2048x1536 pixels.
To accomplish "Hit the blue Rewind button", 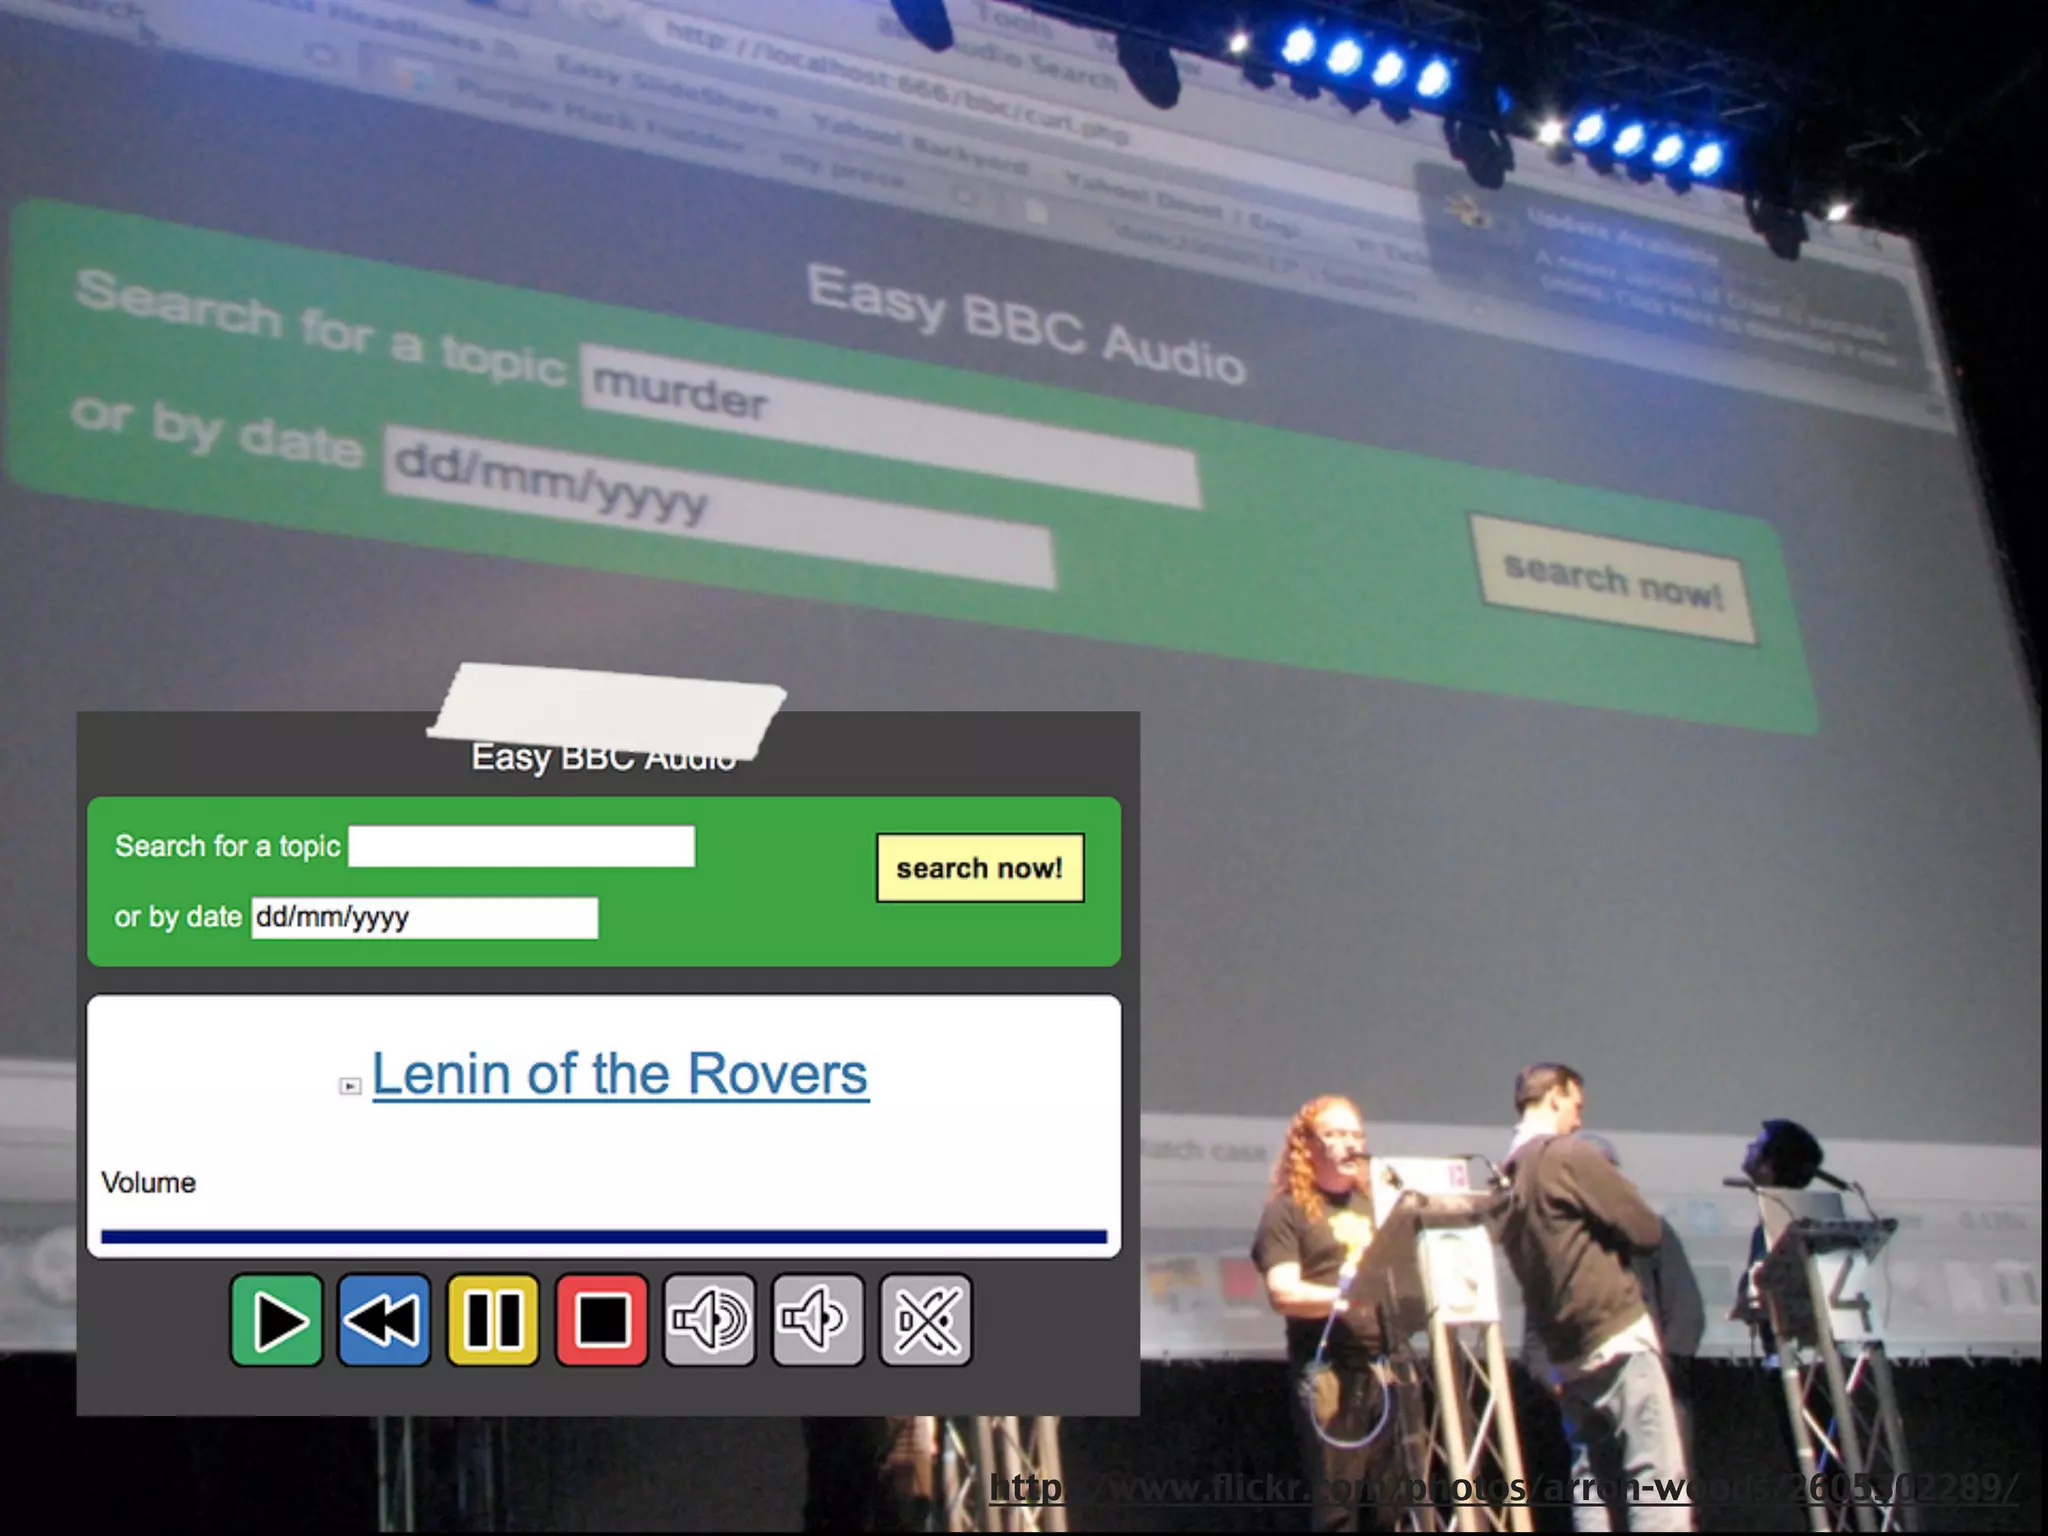I will [x=384, y=1320].
